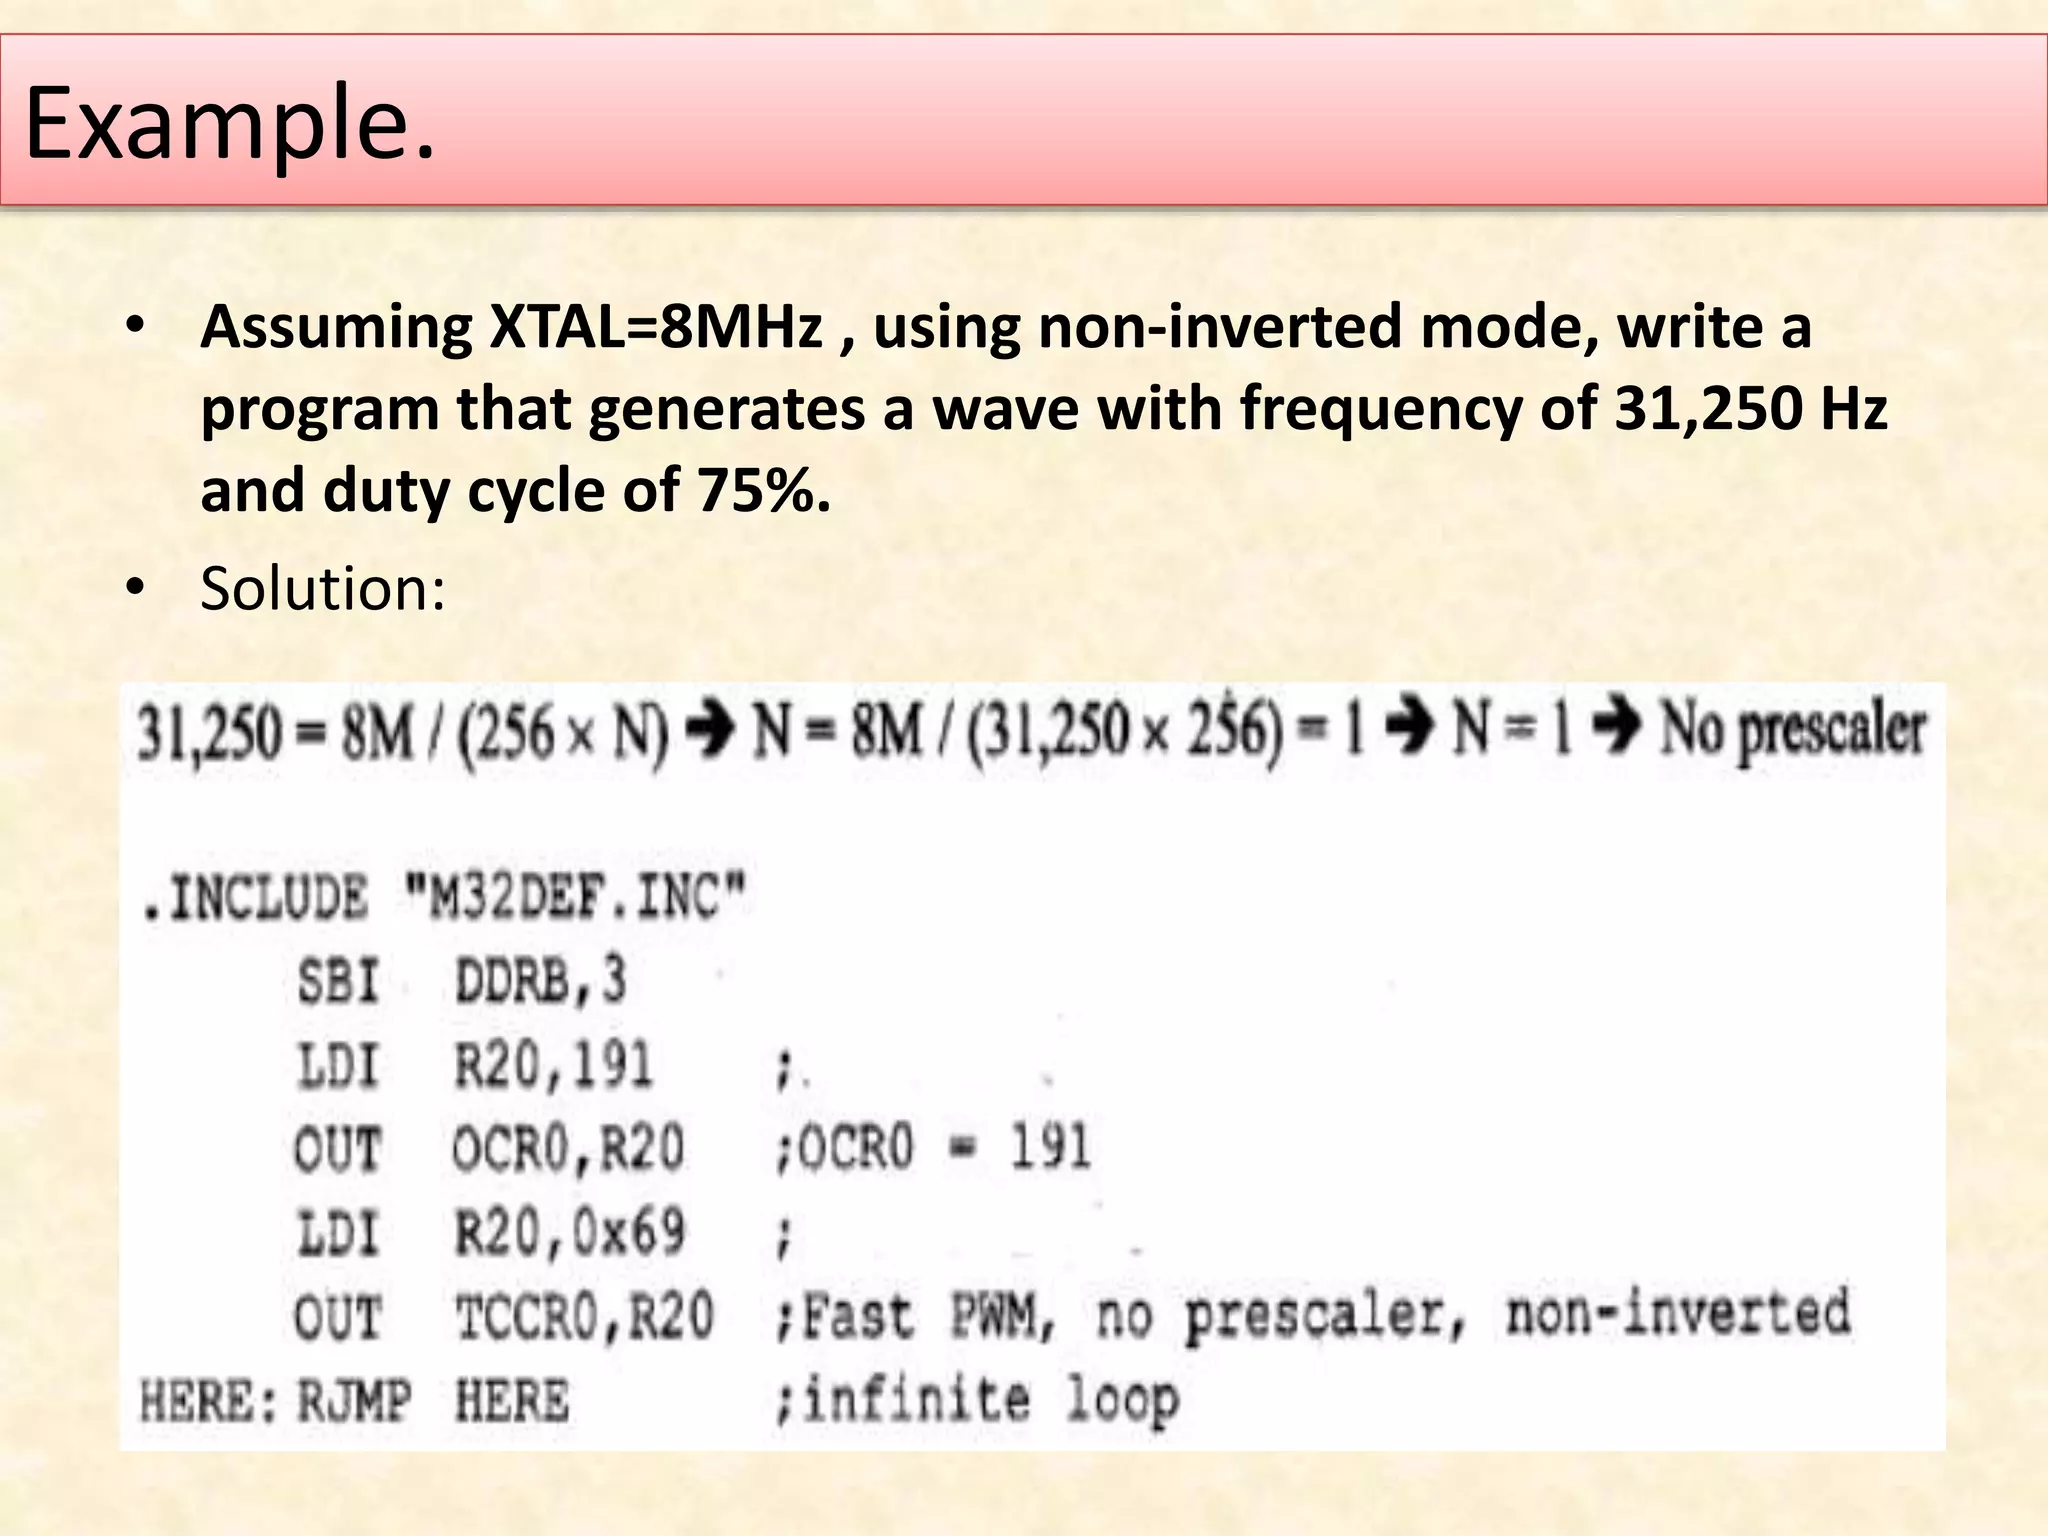Viewport: 2048px width, 1536px height.
Task: Click the ';infinite loop' comment
Action: (977, 1400)
